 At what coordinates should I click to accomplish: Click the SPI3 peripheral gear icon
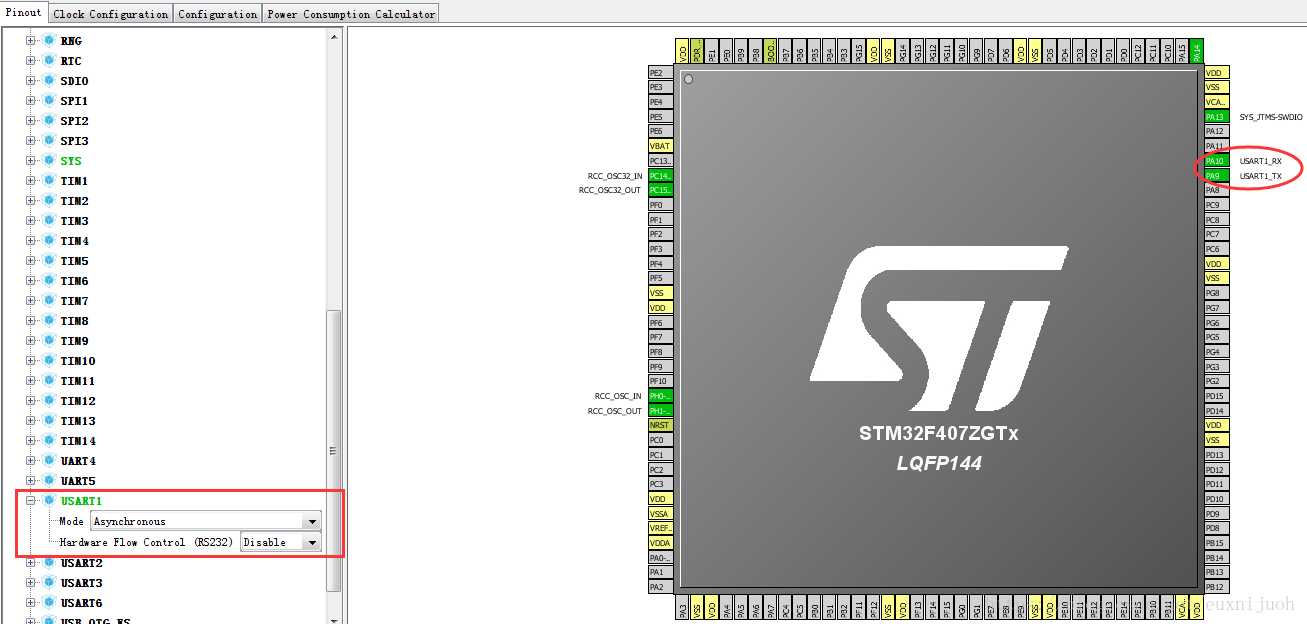(x=48, y=141)
